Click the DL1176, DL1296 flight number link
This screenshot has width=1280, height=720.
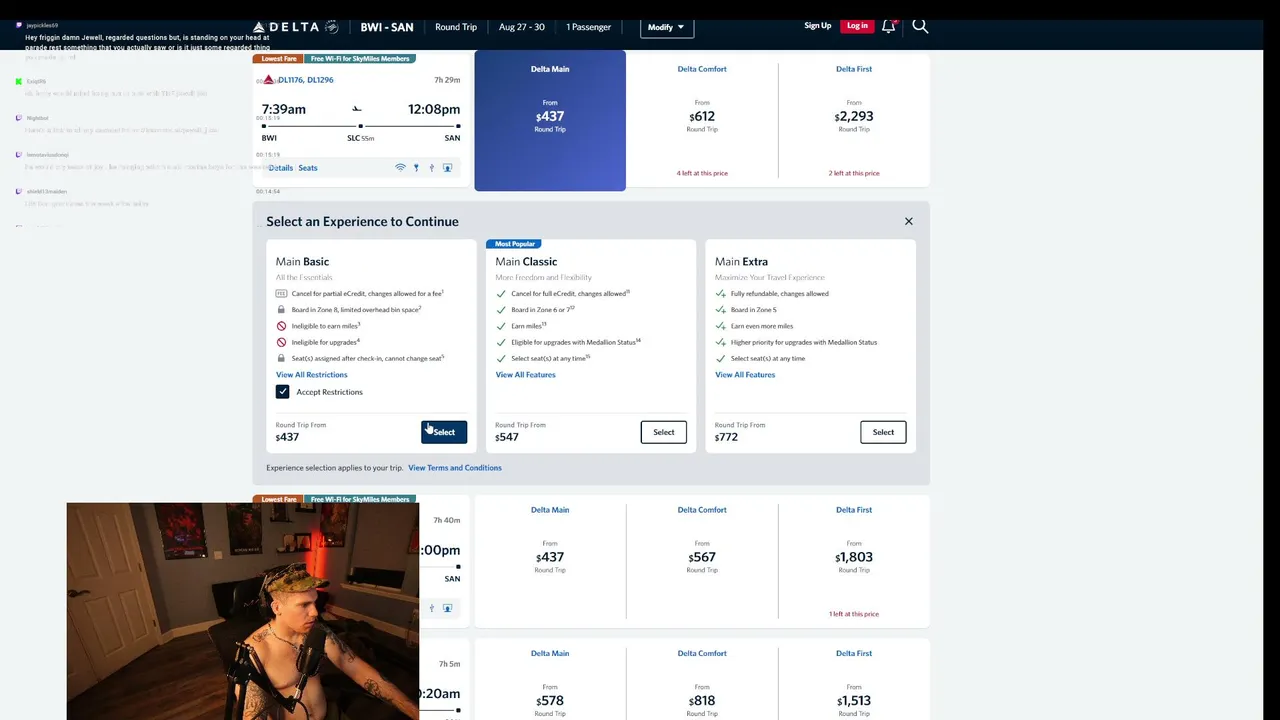[x=306, y=80]
